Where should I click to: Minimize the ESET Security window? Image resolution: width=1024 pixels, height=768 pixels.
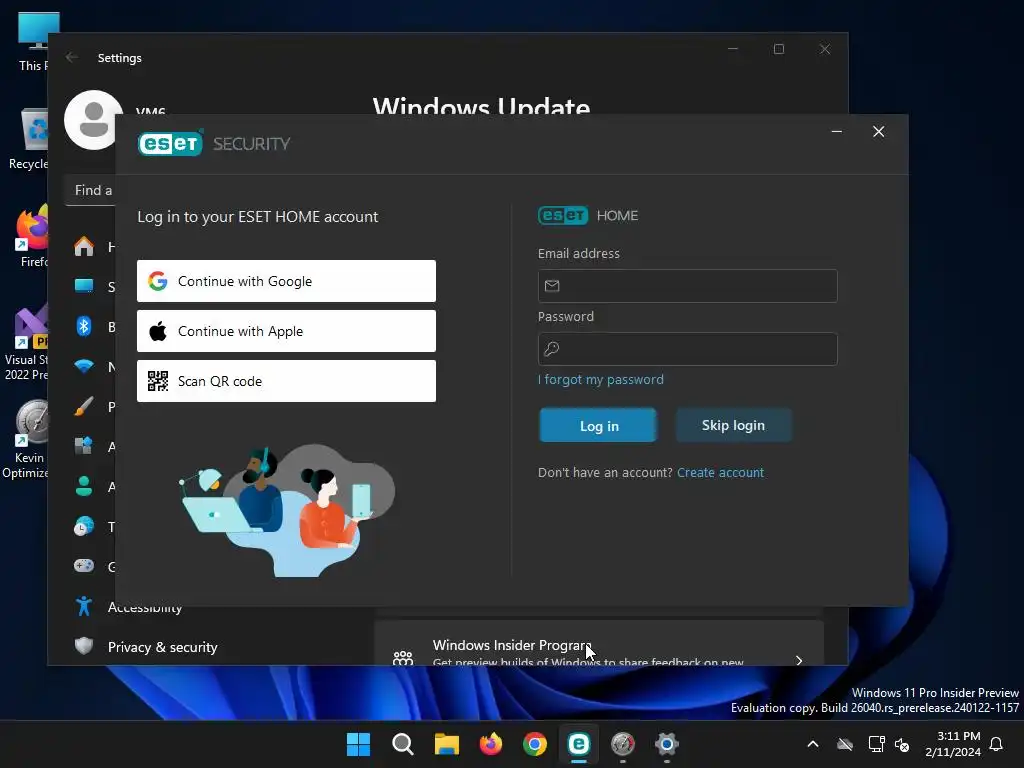point(837,132)
